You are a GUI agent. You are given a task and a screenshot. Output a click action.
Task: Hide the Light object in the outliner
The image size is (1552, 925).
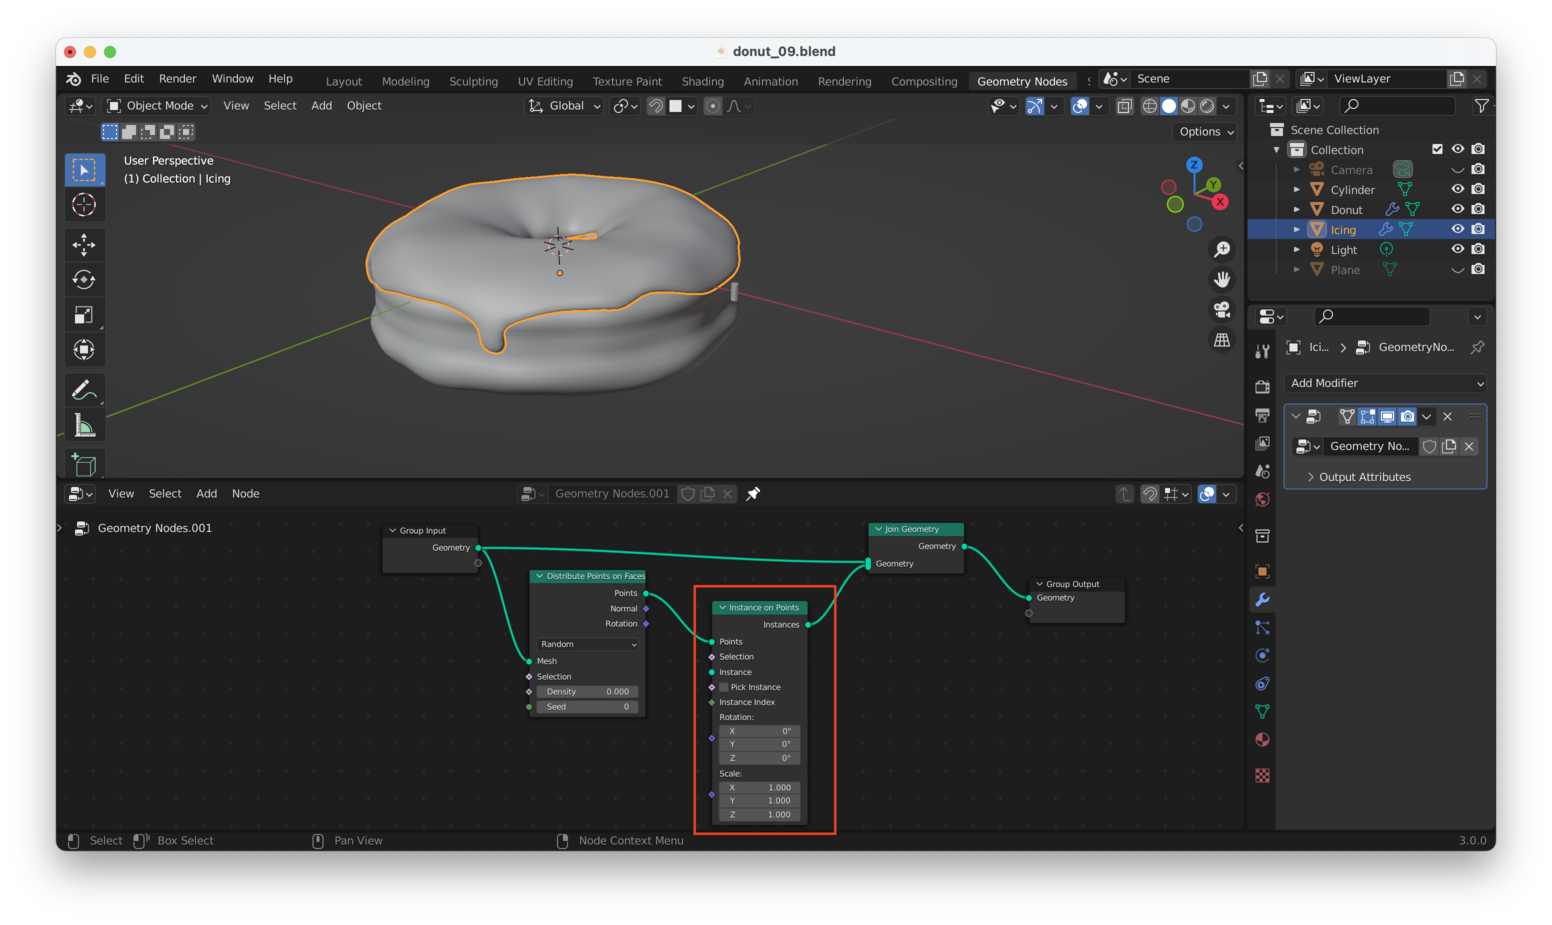pyautogui.click(x=1457, y=249)
